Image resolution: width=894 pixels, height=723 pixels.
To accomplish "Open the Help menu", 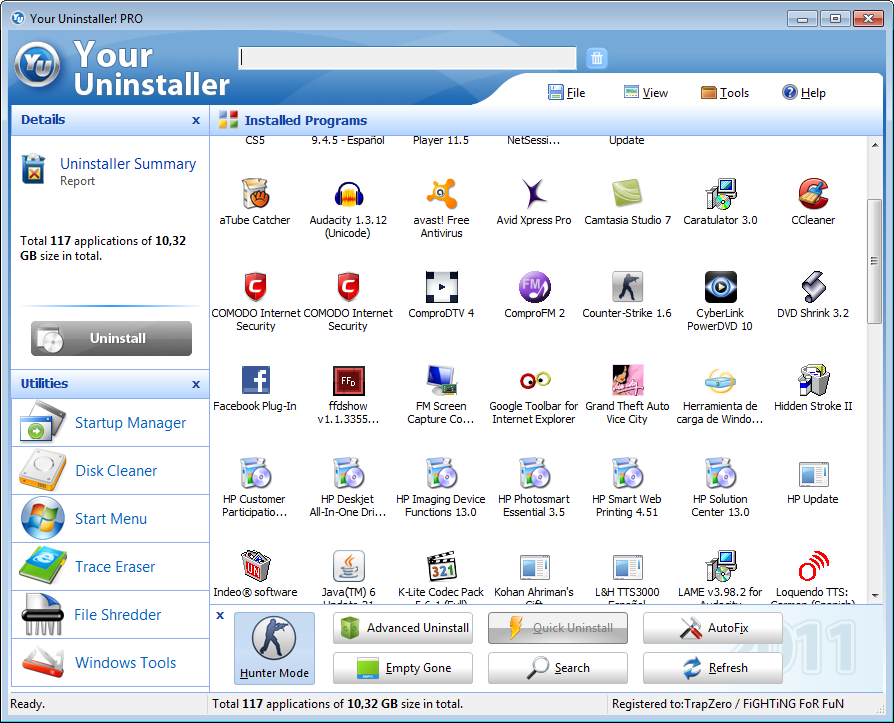I will (804, 92).
